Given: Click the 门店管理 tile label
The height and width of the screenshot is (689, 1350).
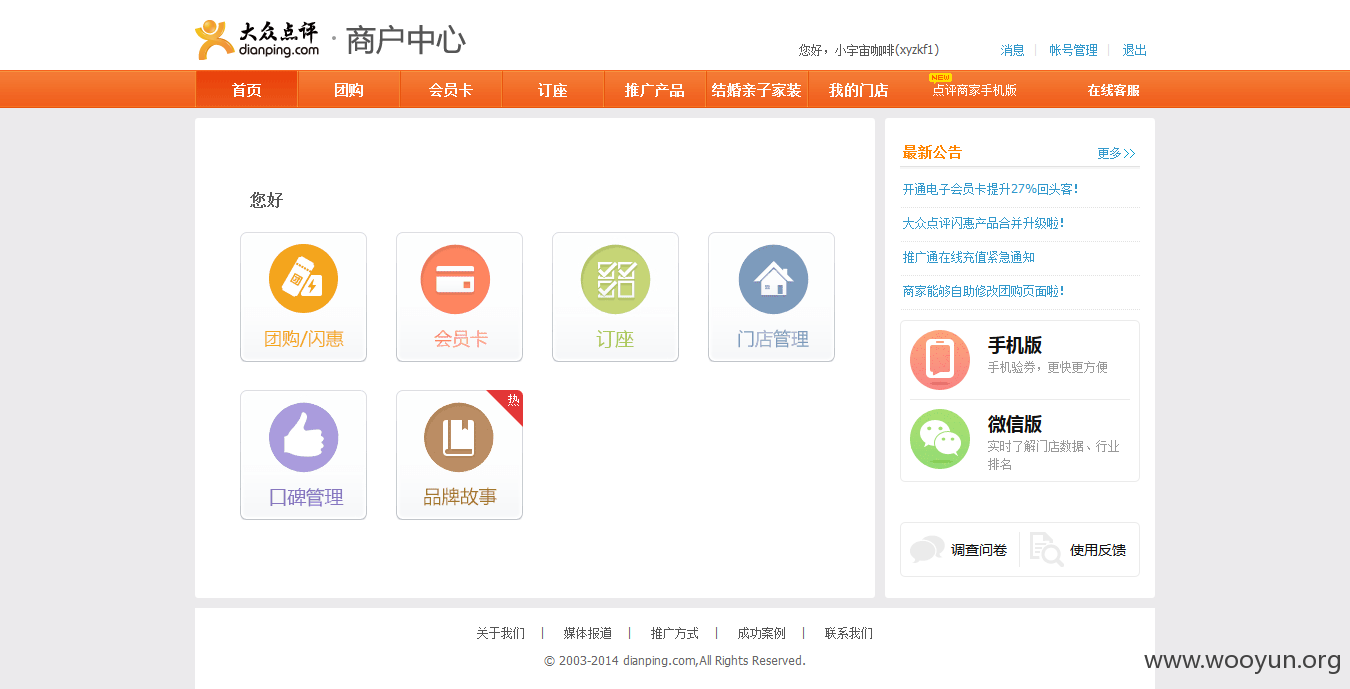Looking at the screenshot, I should point(773,339).
